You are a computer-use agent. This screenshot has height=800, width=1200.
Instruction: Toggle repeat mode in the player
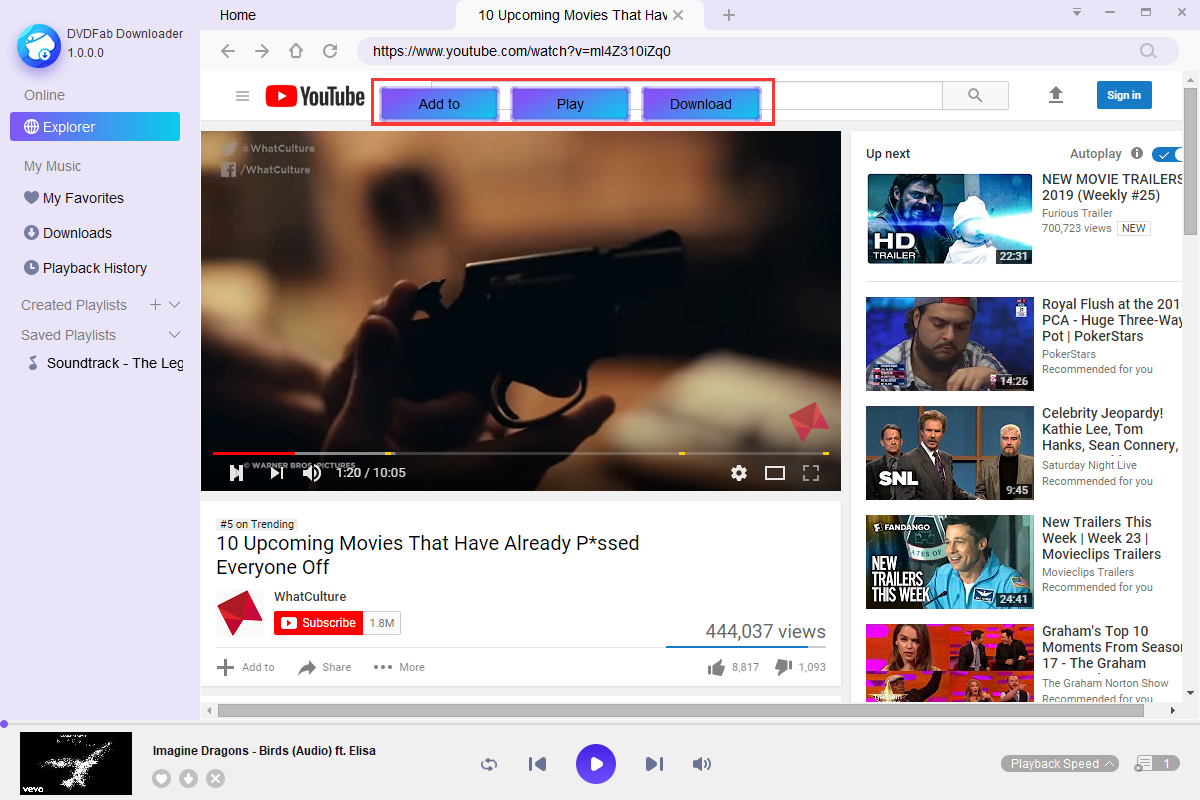[489, 764]
